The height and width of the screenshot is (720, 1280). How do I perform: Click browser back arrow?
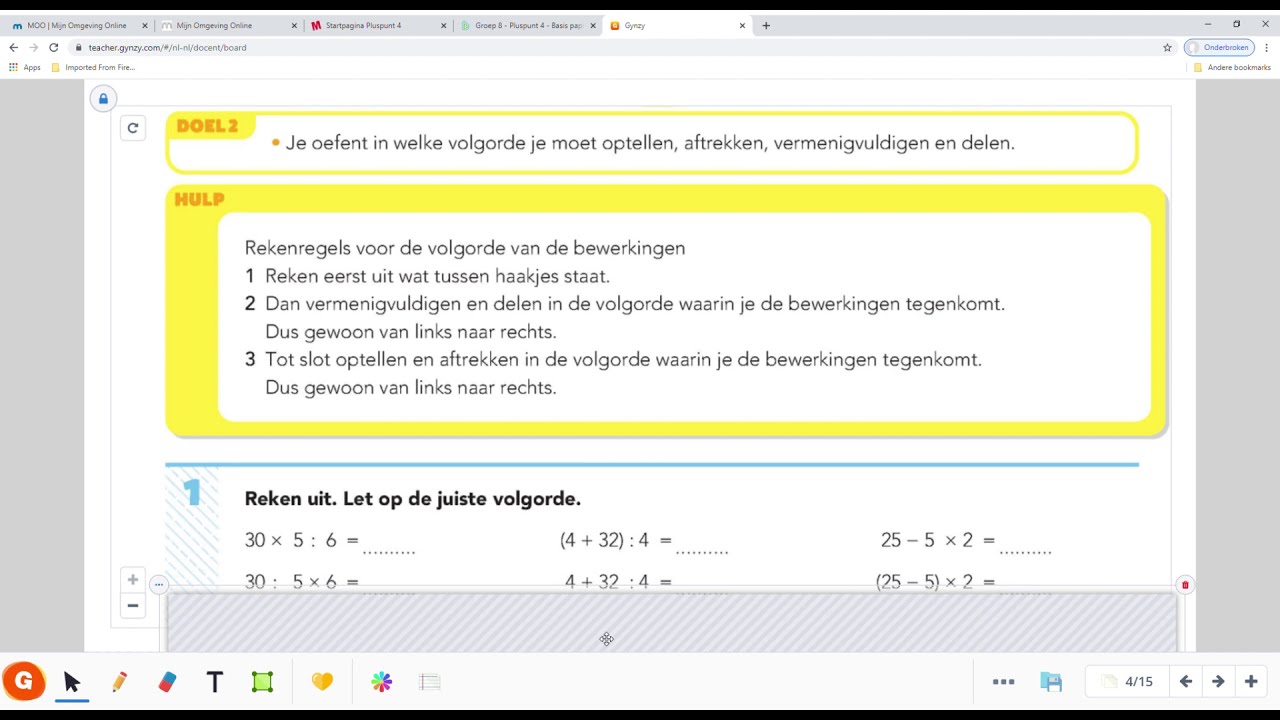click(14, 47)
